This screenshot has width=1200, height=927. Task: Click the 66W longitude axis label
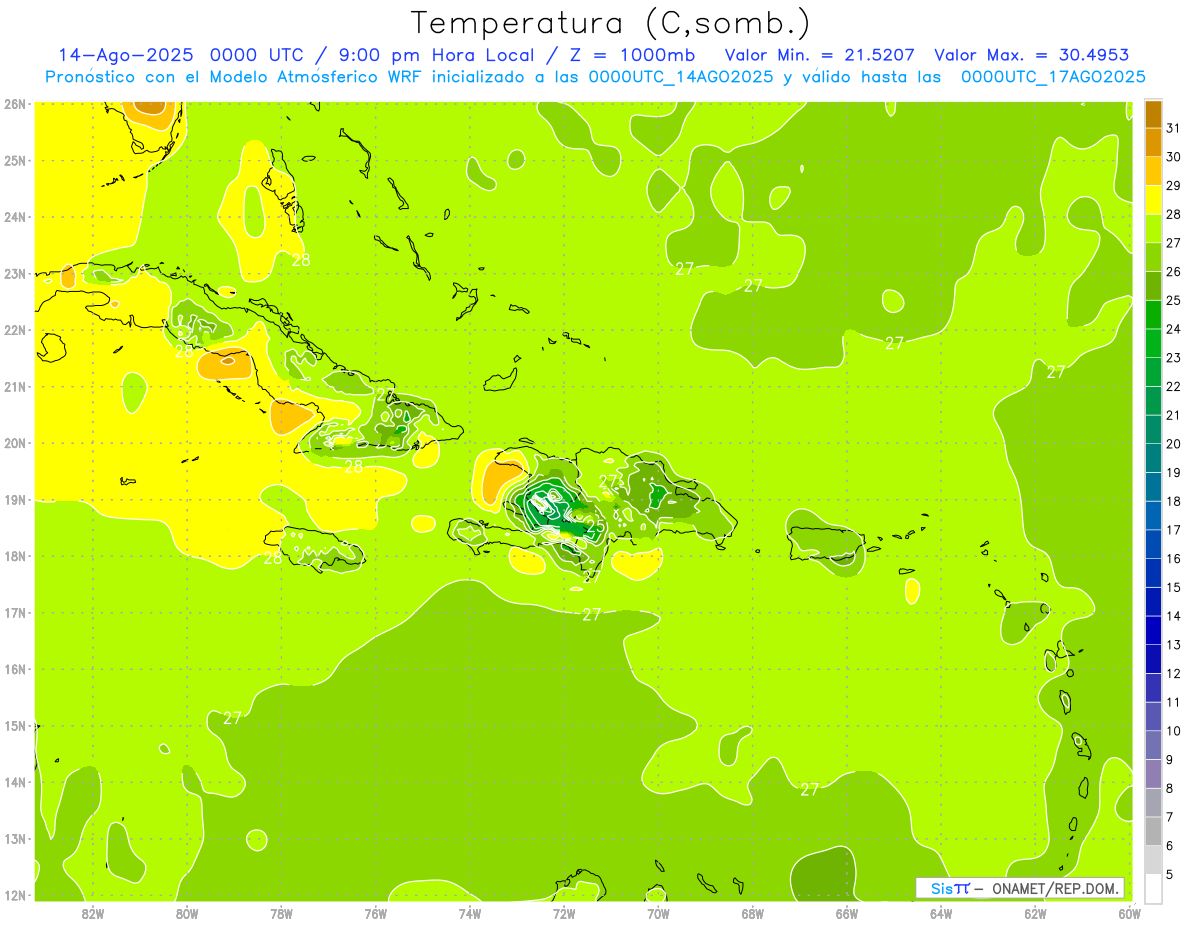pyautogui.click(x=847, y=913)
